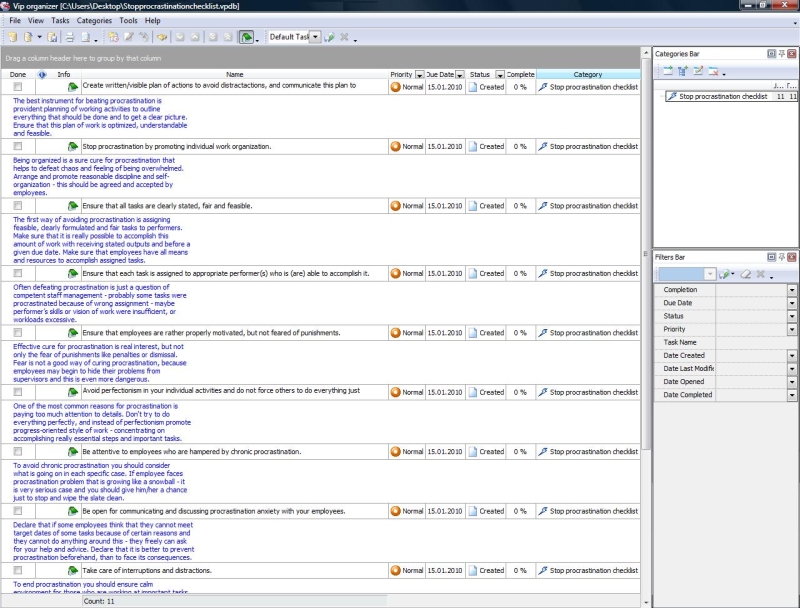Click the Task Name filter input field
This screenshot has height=608, width=800.
point(755,342)
